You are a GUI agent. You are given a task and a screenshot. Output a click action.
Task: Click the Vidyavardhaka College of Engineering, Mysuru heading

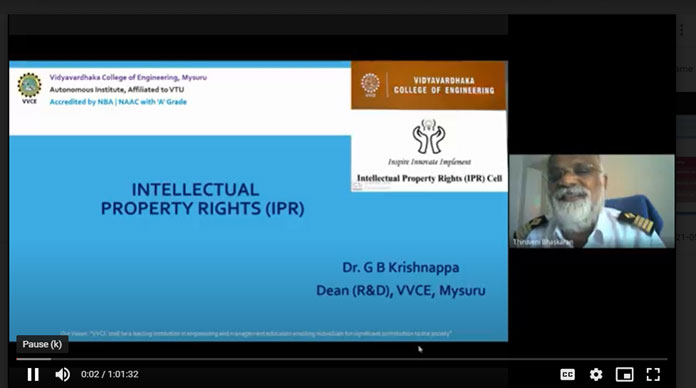128,77
